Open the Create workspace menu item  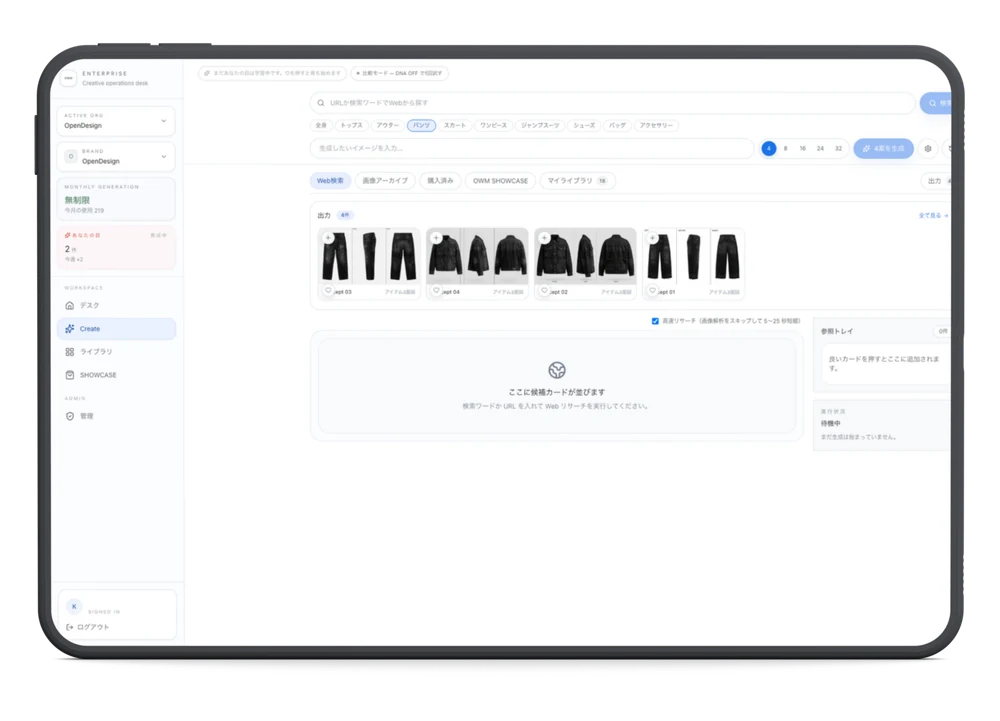pyautogui.click(x=116, y=329)
